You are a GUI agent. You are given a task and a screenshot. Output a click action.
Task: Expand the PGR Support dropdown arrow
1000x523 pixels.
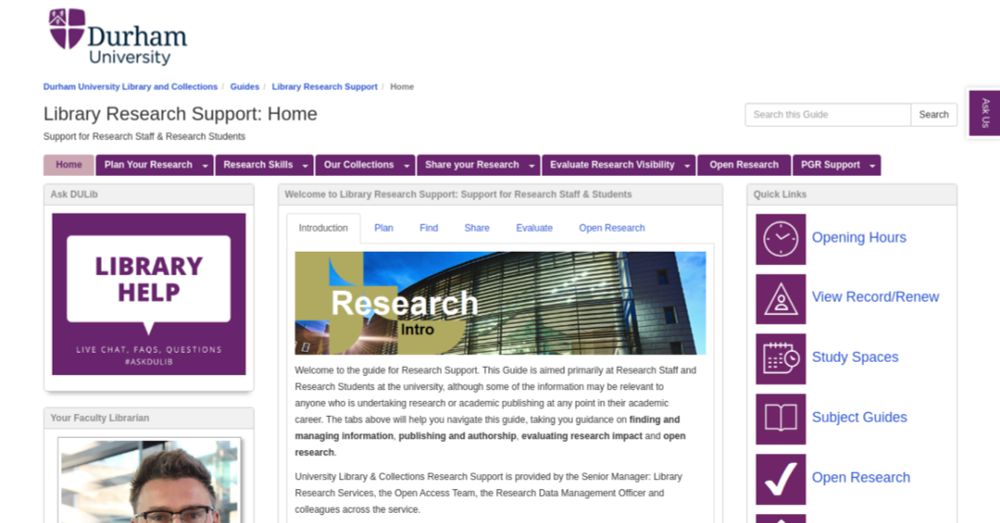tap(872, 165)
